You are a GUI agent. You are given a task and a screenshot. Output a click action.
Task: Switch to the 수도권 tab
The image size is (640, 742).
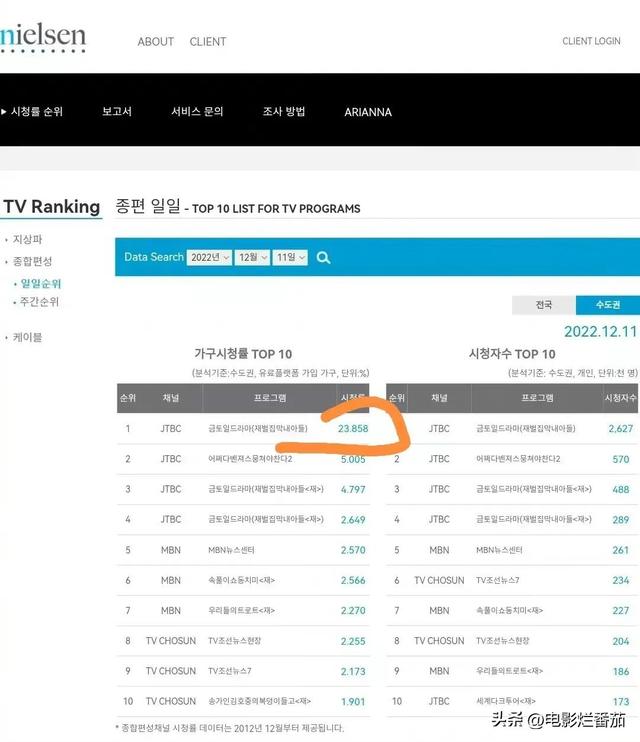pyautogui.click(x=608, y=305)
